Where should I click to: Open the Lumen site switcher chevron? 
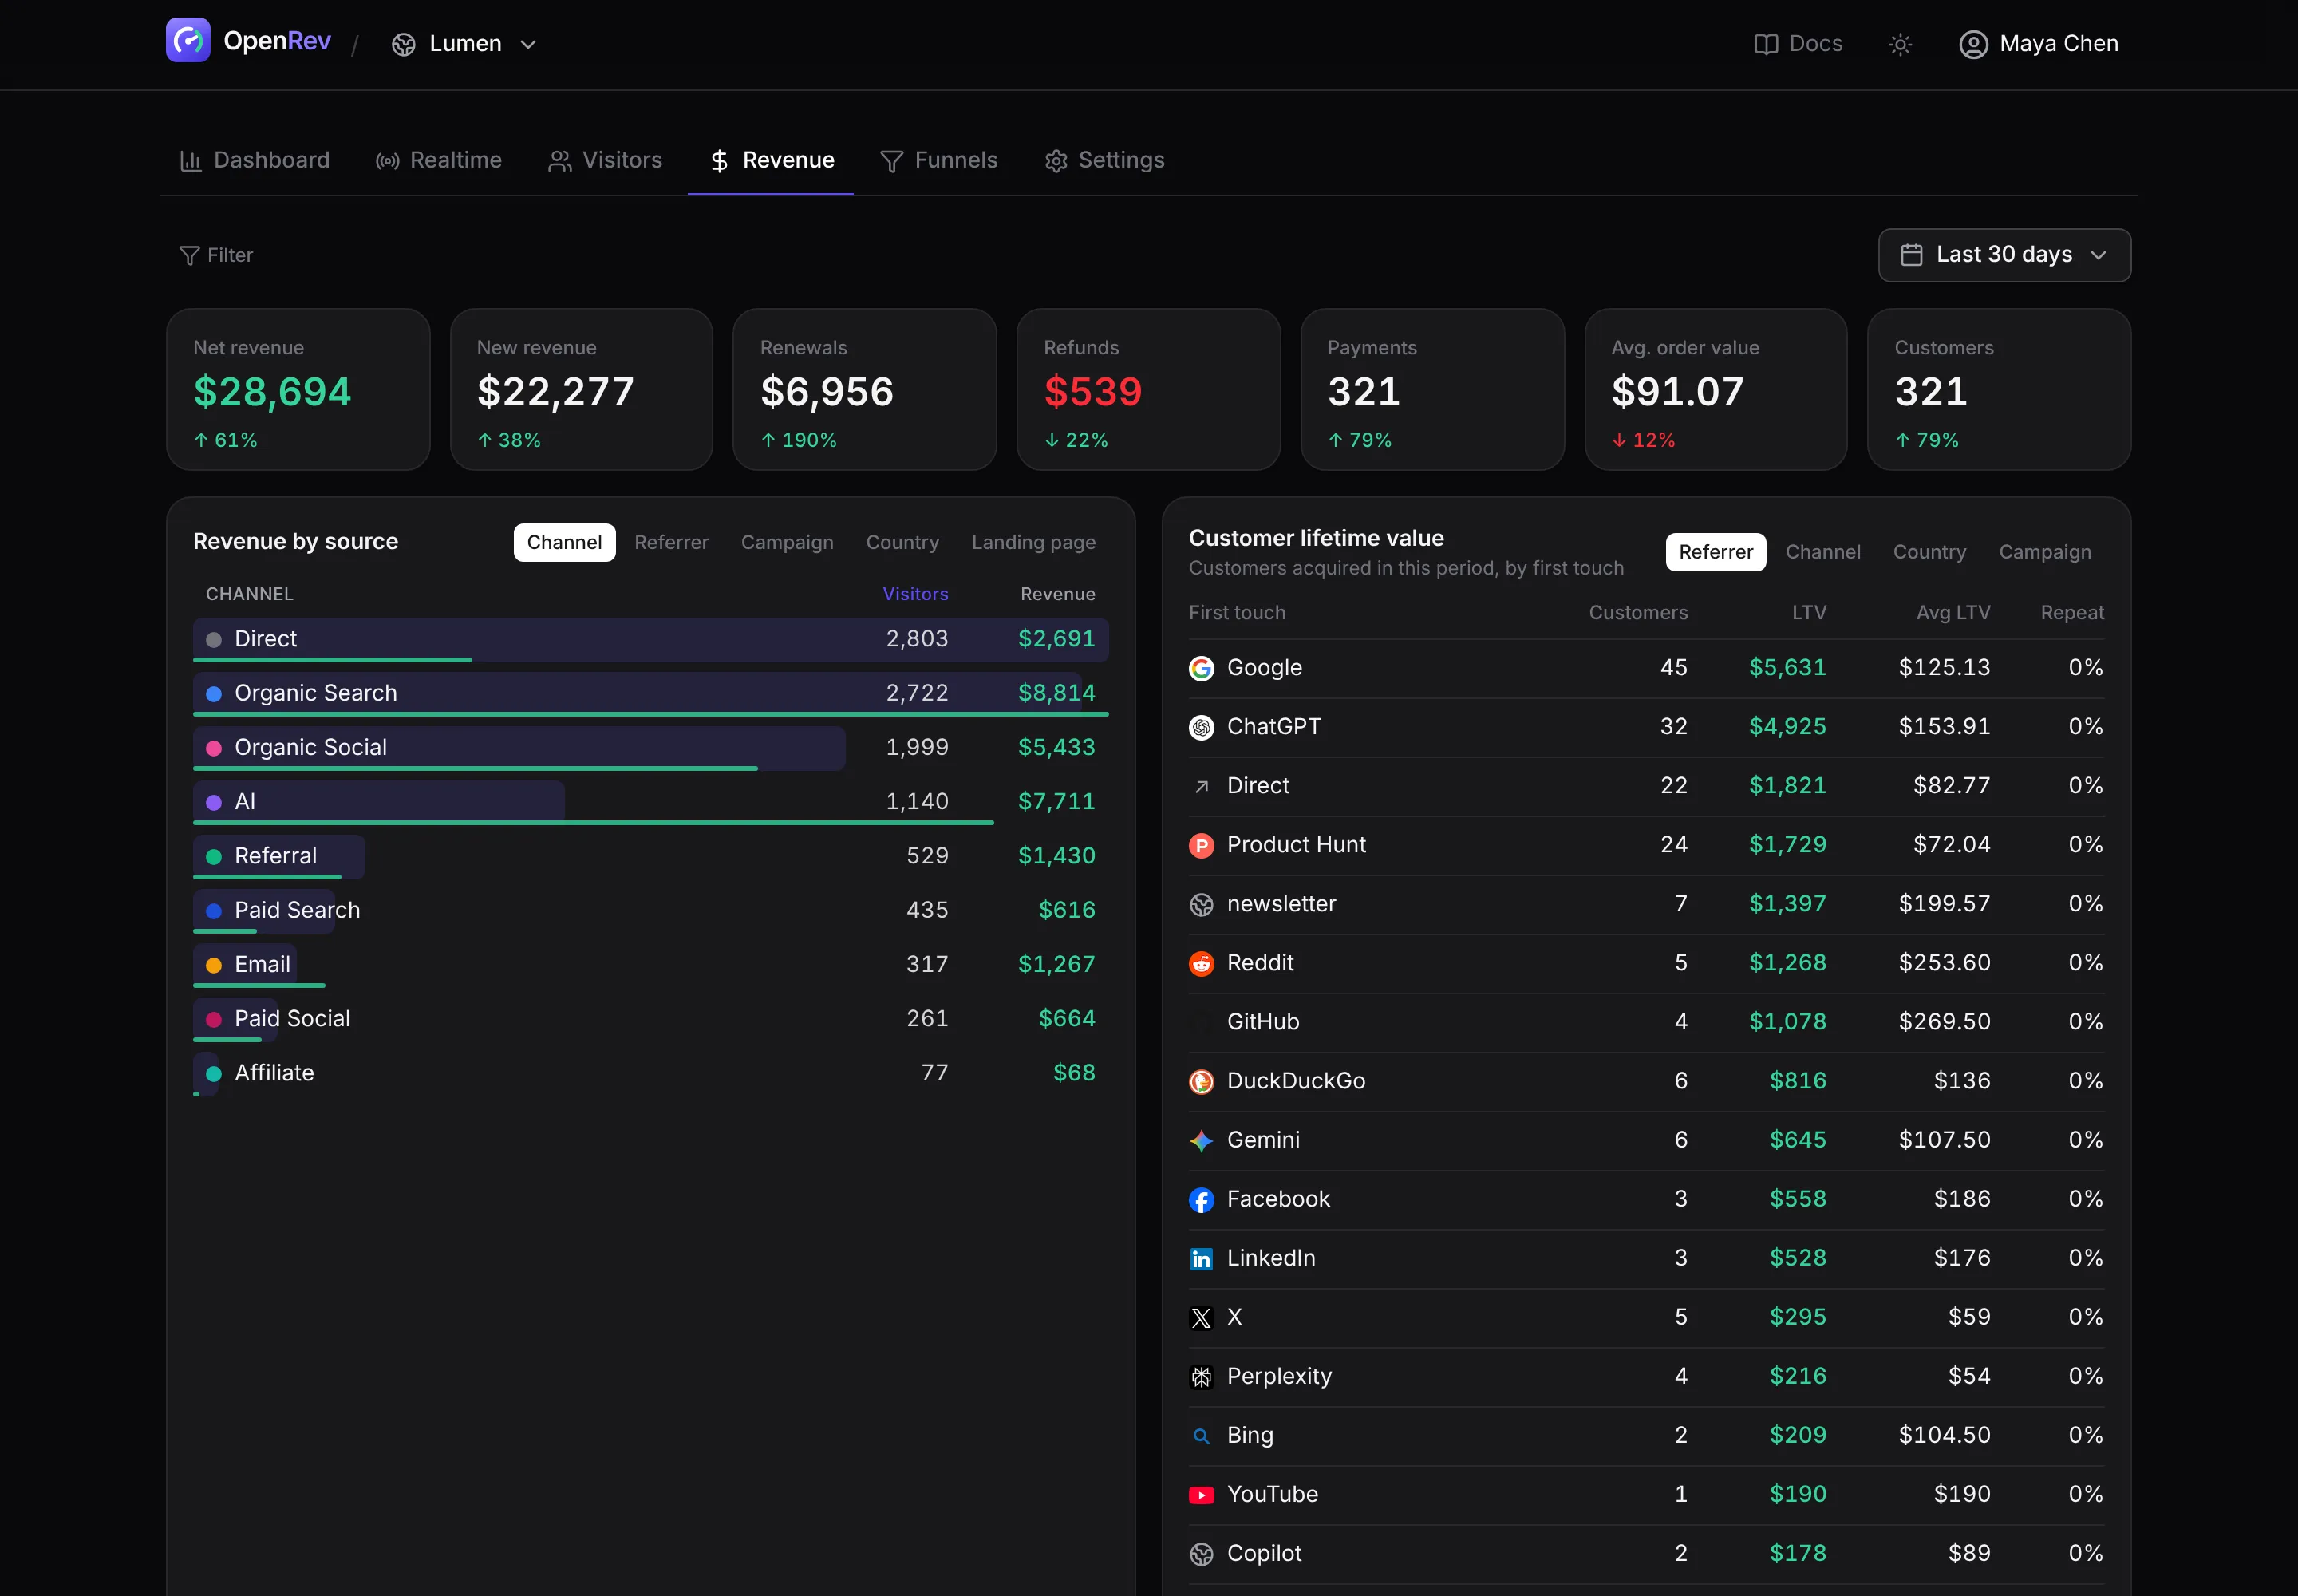(x=529, y=44)
